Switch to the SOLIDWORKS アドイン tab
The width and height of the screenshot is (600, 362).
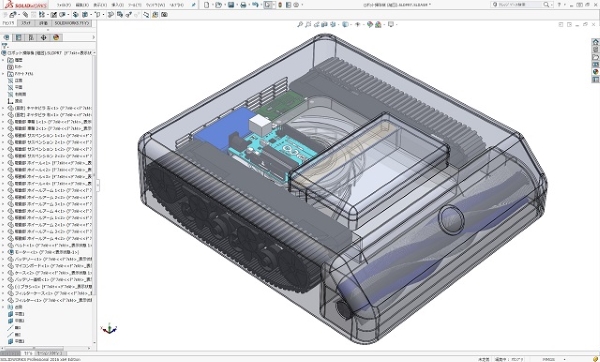tap(71, 23)
